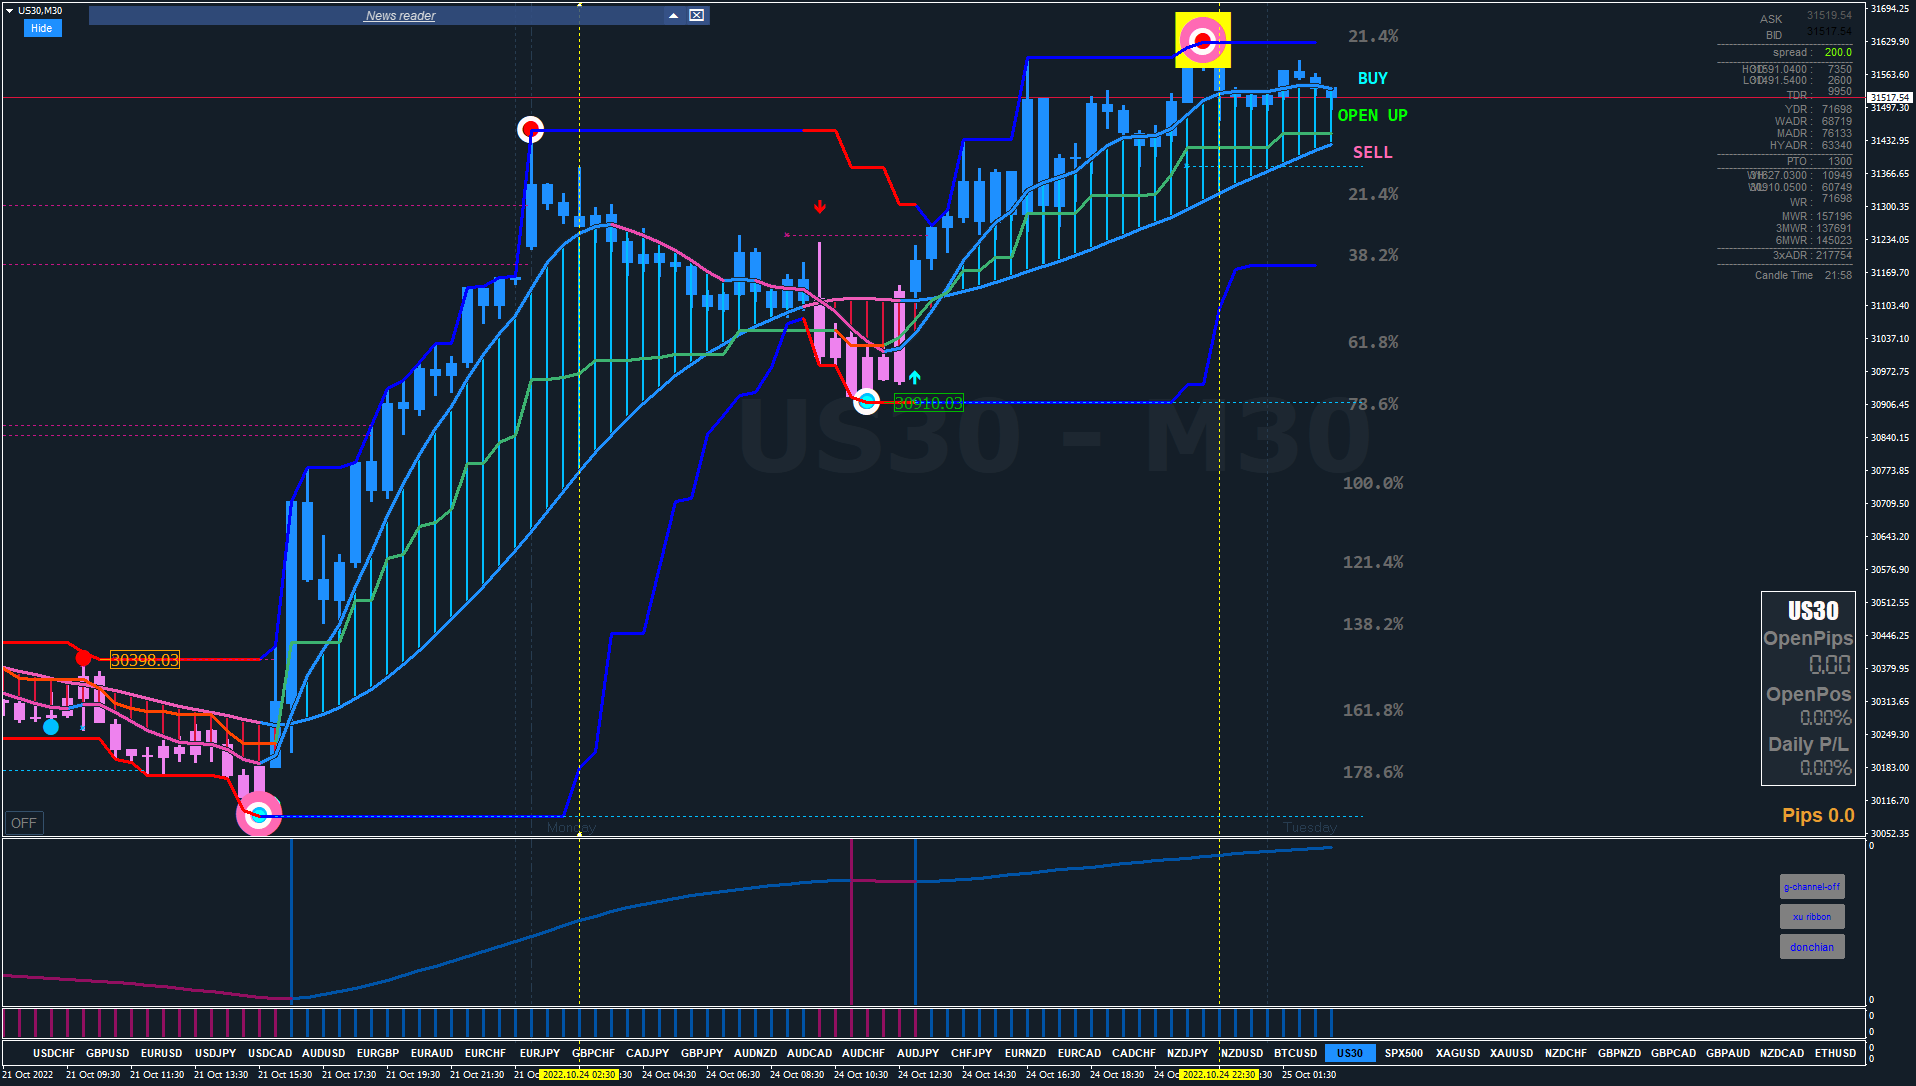This screenshot has width=1916, height=1086.
Task: Select the cyan circle marker beside 30910.03
Action: coord(867,401)
